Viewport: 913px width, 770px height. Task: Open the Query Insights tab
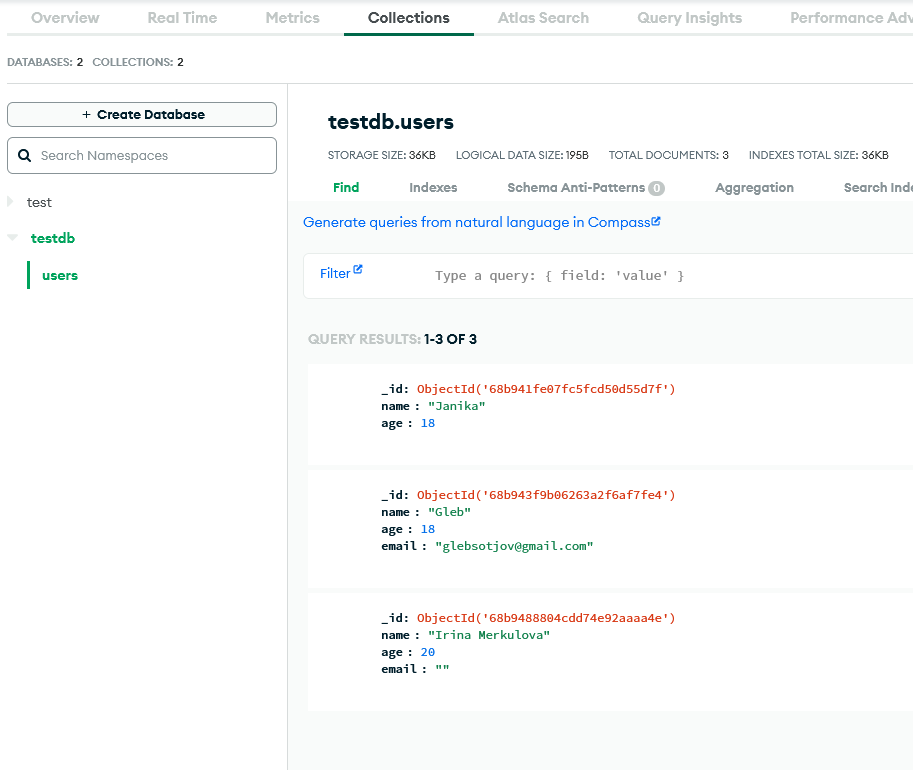689,18
